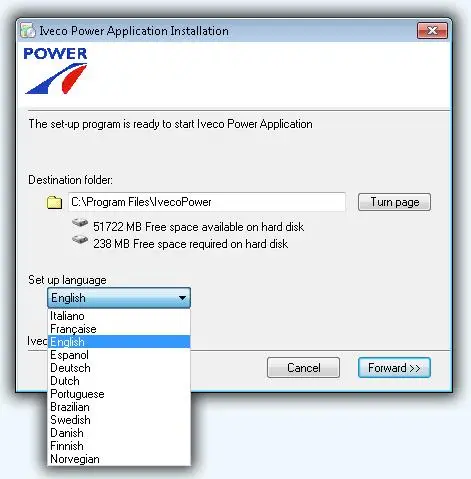This screenshot has height=479, width=471.
Task: Click the installer icon in the title bar
Action: point(28,31)
